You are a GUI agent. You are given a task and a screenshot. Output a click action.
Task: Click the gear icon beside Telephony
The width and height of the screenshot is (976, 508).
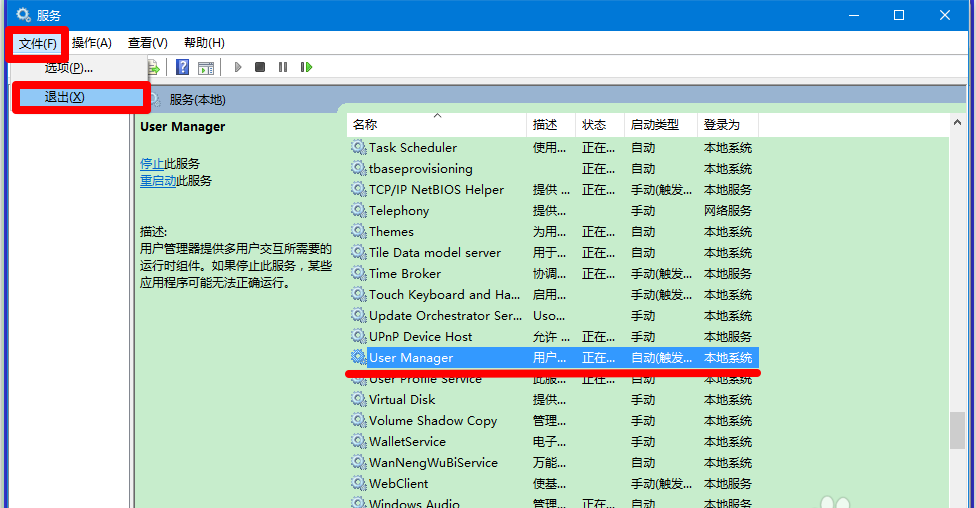pyautogui.click(x=359, y=210)
